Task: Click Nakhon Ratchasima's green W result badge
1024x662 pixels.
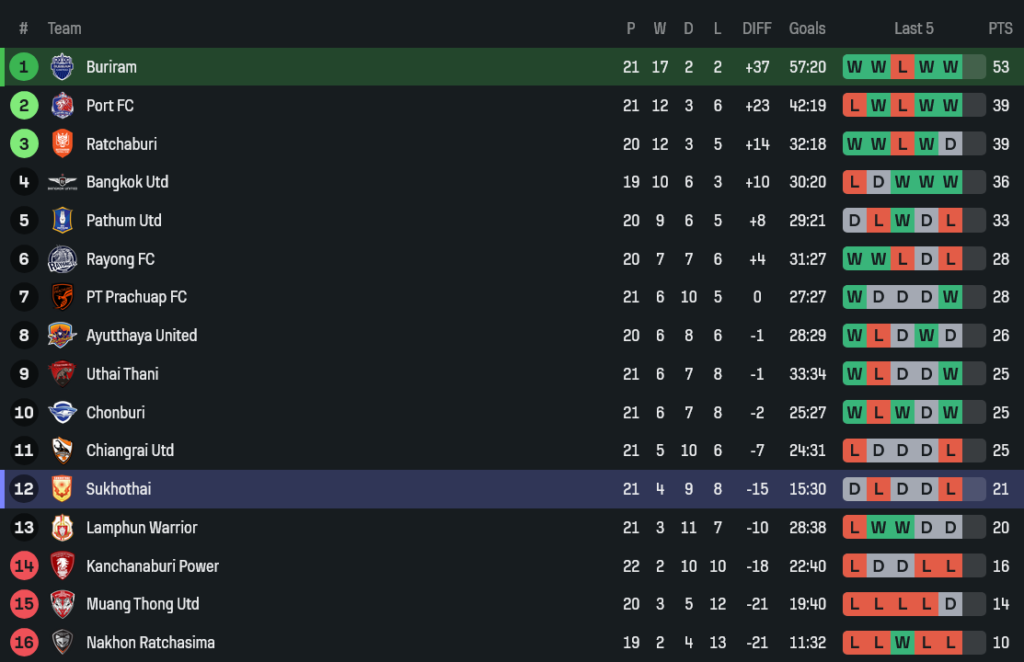Action: tap(902, 642)
